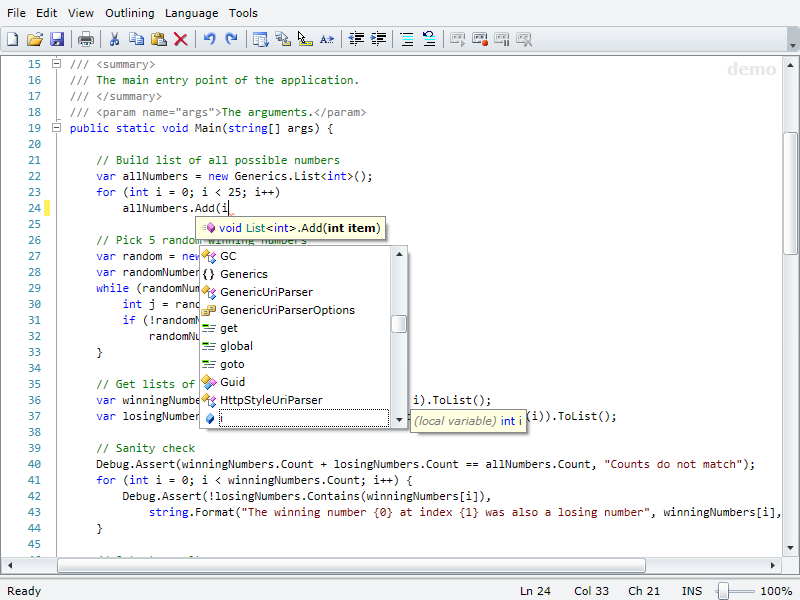The height and width of the screenshot is (600, 800).
Task: Open the toolbar overflow options arrow
Action: pos(792,45)
